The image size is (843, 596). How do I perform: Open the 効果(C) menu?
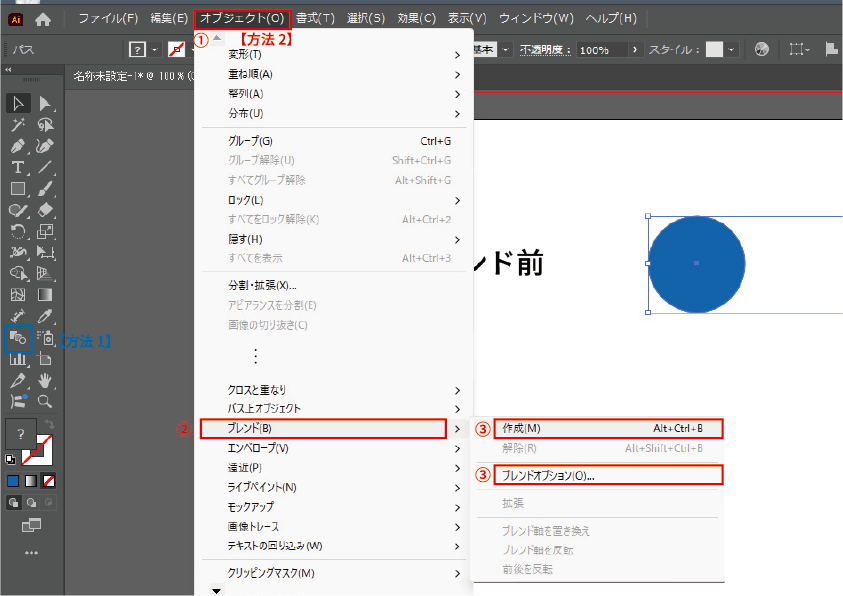416,19
